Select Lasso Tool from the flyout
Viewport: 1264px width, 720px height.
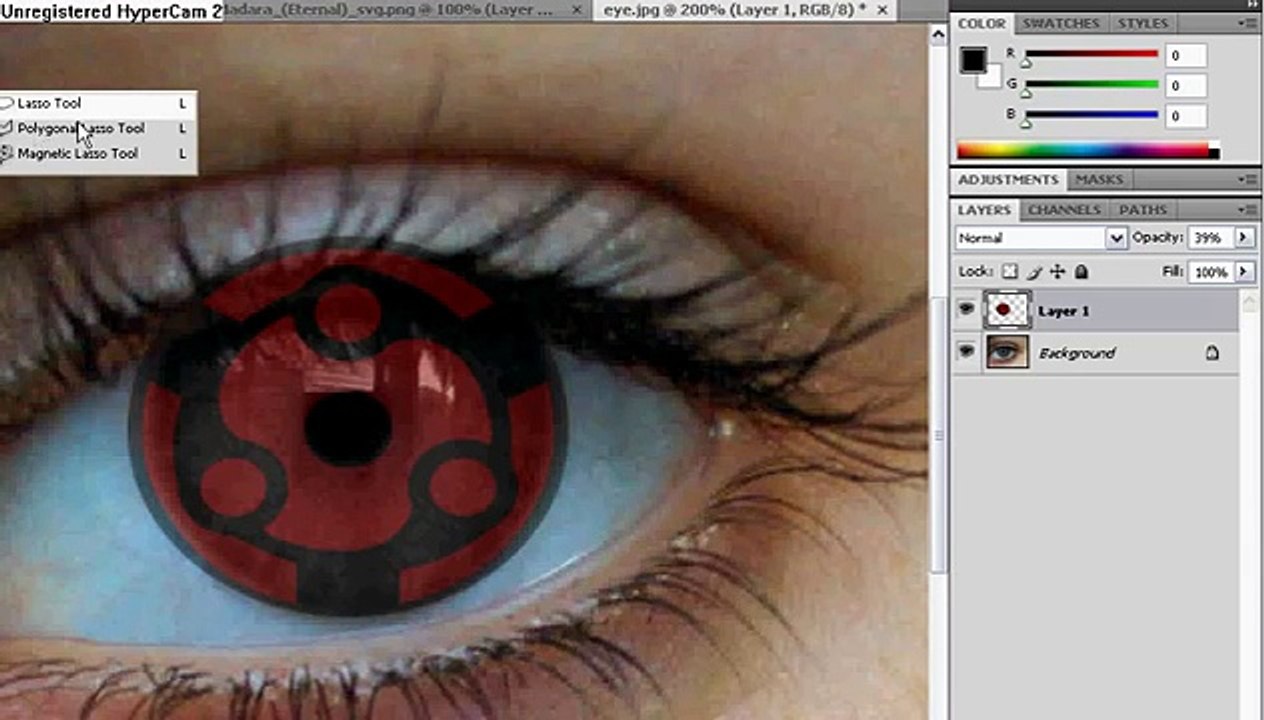click(97, 103)
